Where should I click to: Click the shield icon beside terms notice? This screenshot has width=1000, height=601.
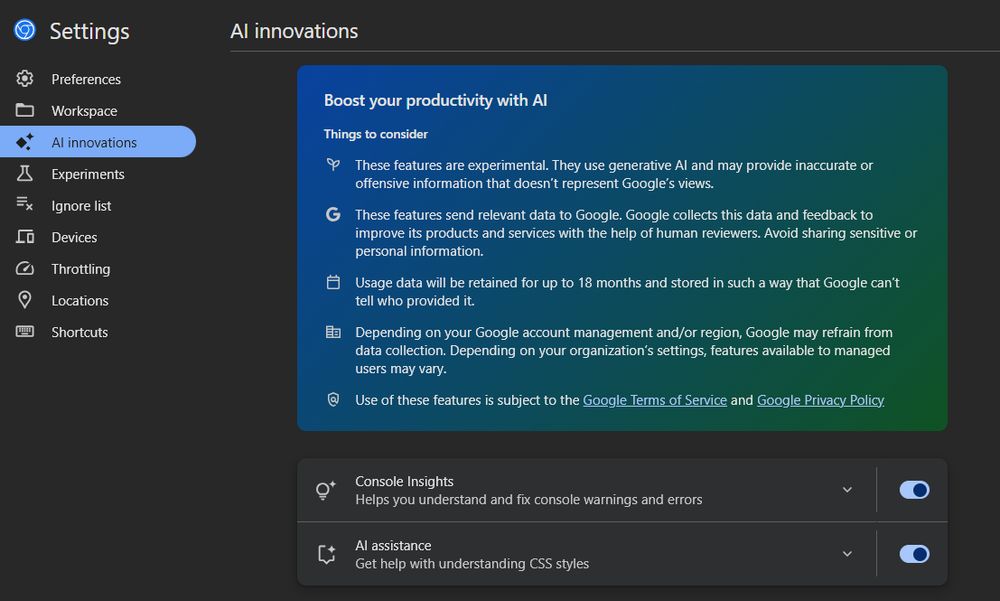333,399
